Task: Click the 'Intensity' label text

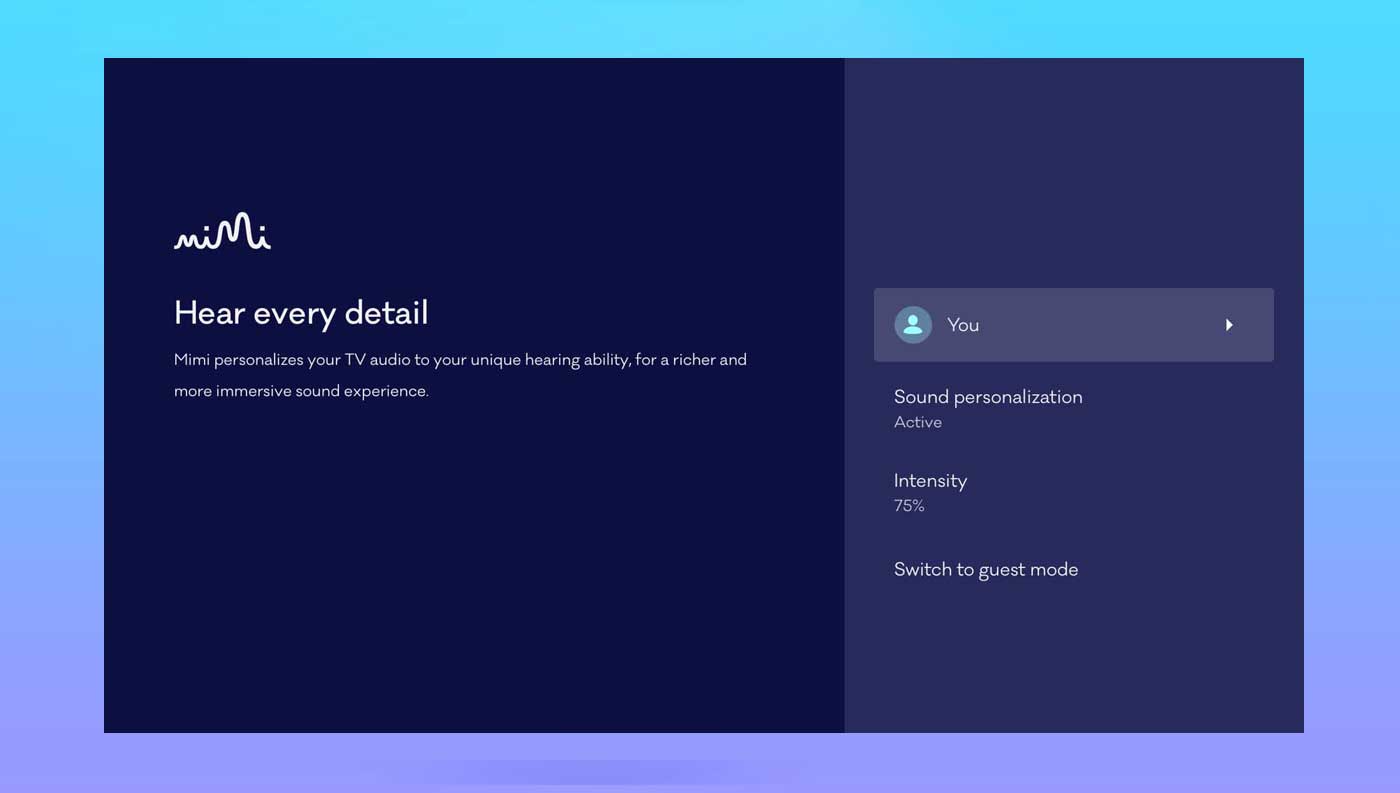Action: click(930, 481)
